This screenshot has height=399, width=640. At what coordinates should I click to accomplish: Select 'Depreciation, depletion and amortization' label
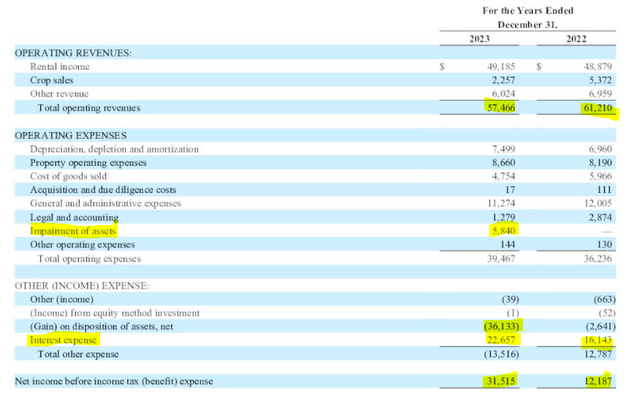pyautogui.click(x=114, y=149)
